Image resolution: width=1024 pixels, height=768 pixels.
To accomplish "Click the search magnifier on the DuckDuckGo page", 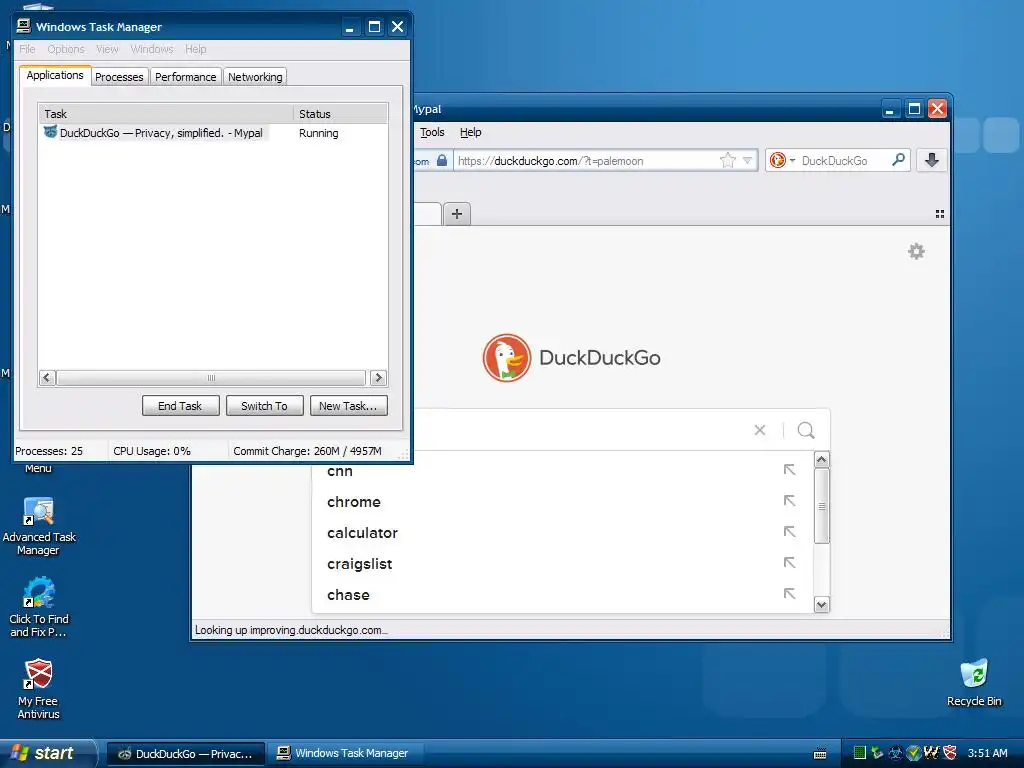I will 806,430.
